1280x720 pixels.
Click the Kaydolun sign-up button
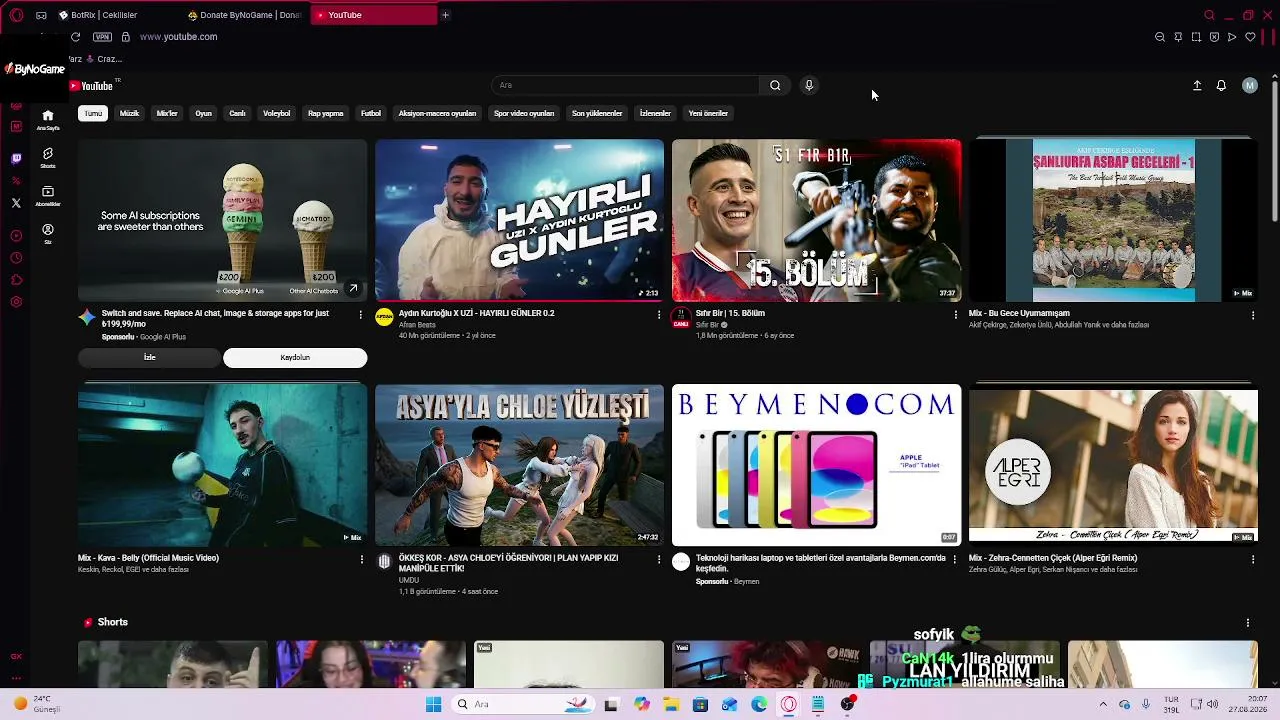tap(295, 358)
